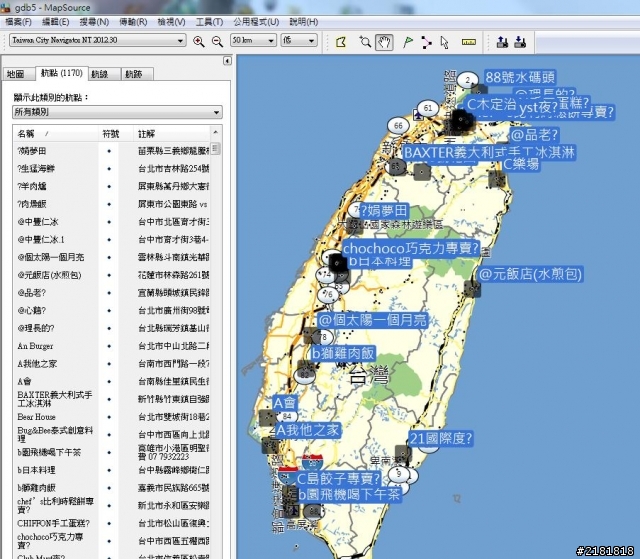640x559 pixels.
Task: Select waypoint row b日本料理 in list
Action: click(x=113, y=470)
